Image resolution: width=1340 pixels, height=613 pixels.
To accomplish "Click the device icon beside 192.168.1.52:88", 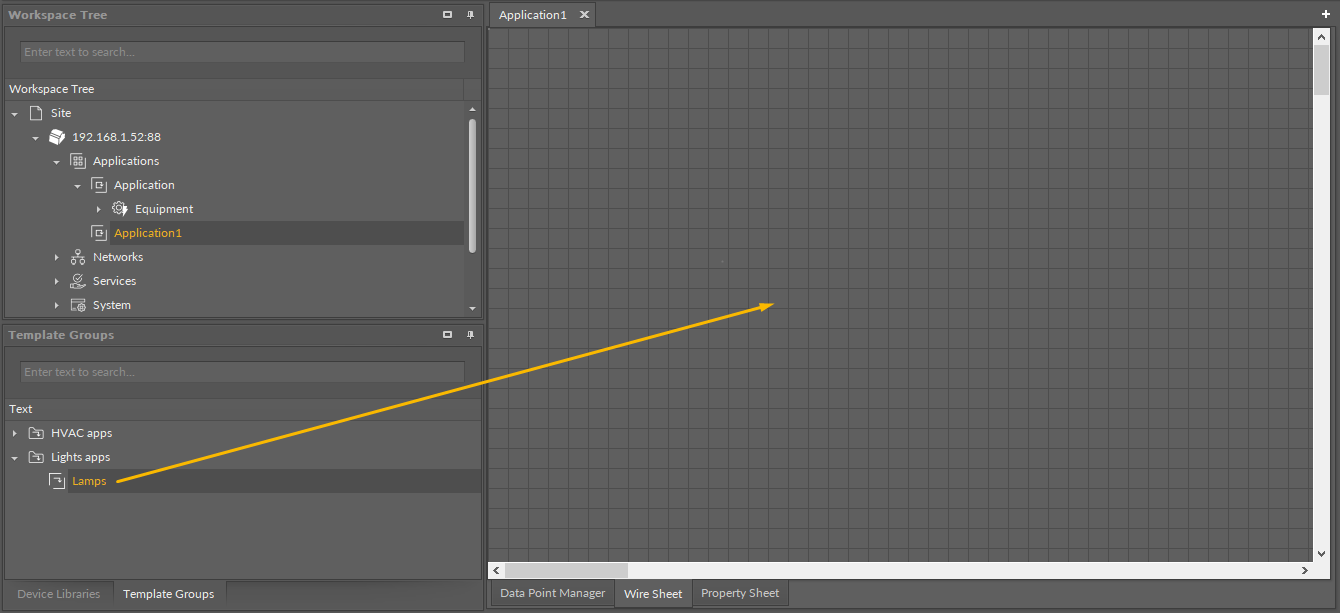I will [57, 137].
